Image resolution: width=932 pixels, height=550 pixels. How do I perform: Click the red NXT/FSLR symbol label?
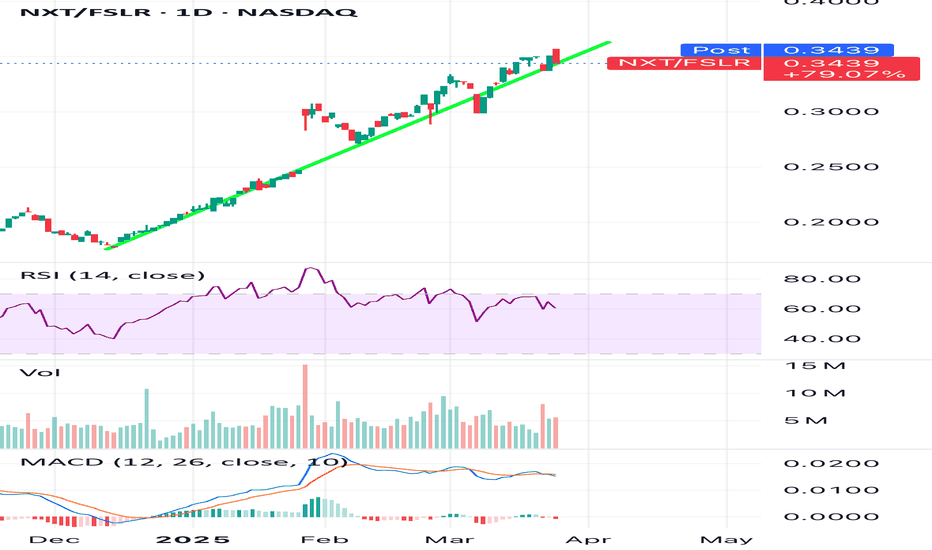pyautogui.click(x=684, y=63)
